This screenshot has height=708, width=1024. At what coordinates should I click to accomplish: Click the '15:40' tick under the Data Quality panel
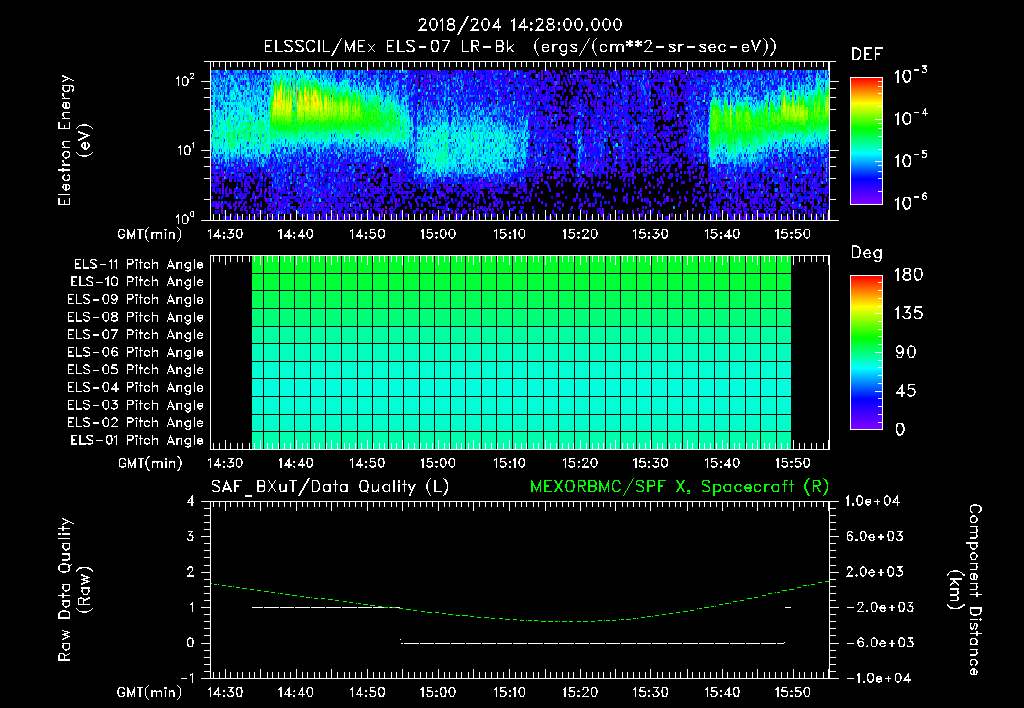[x=722, y=692]
